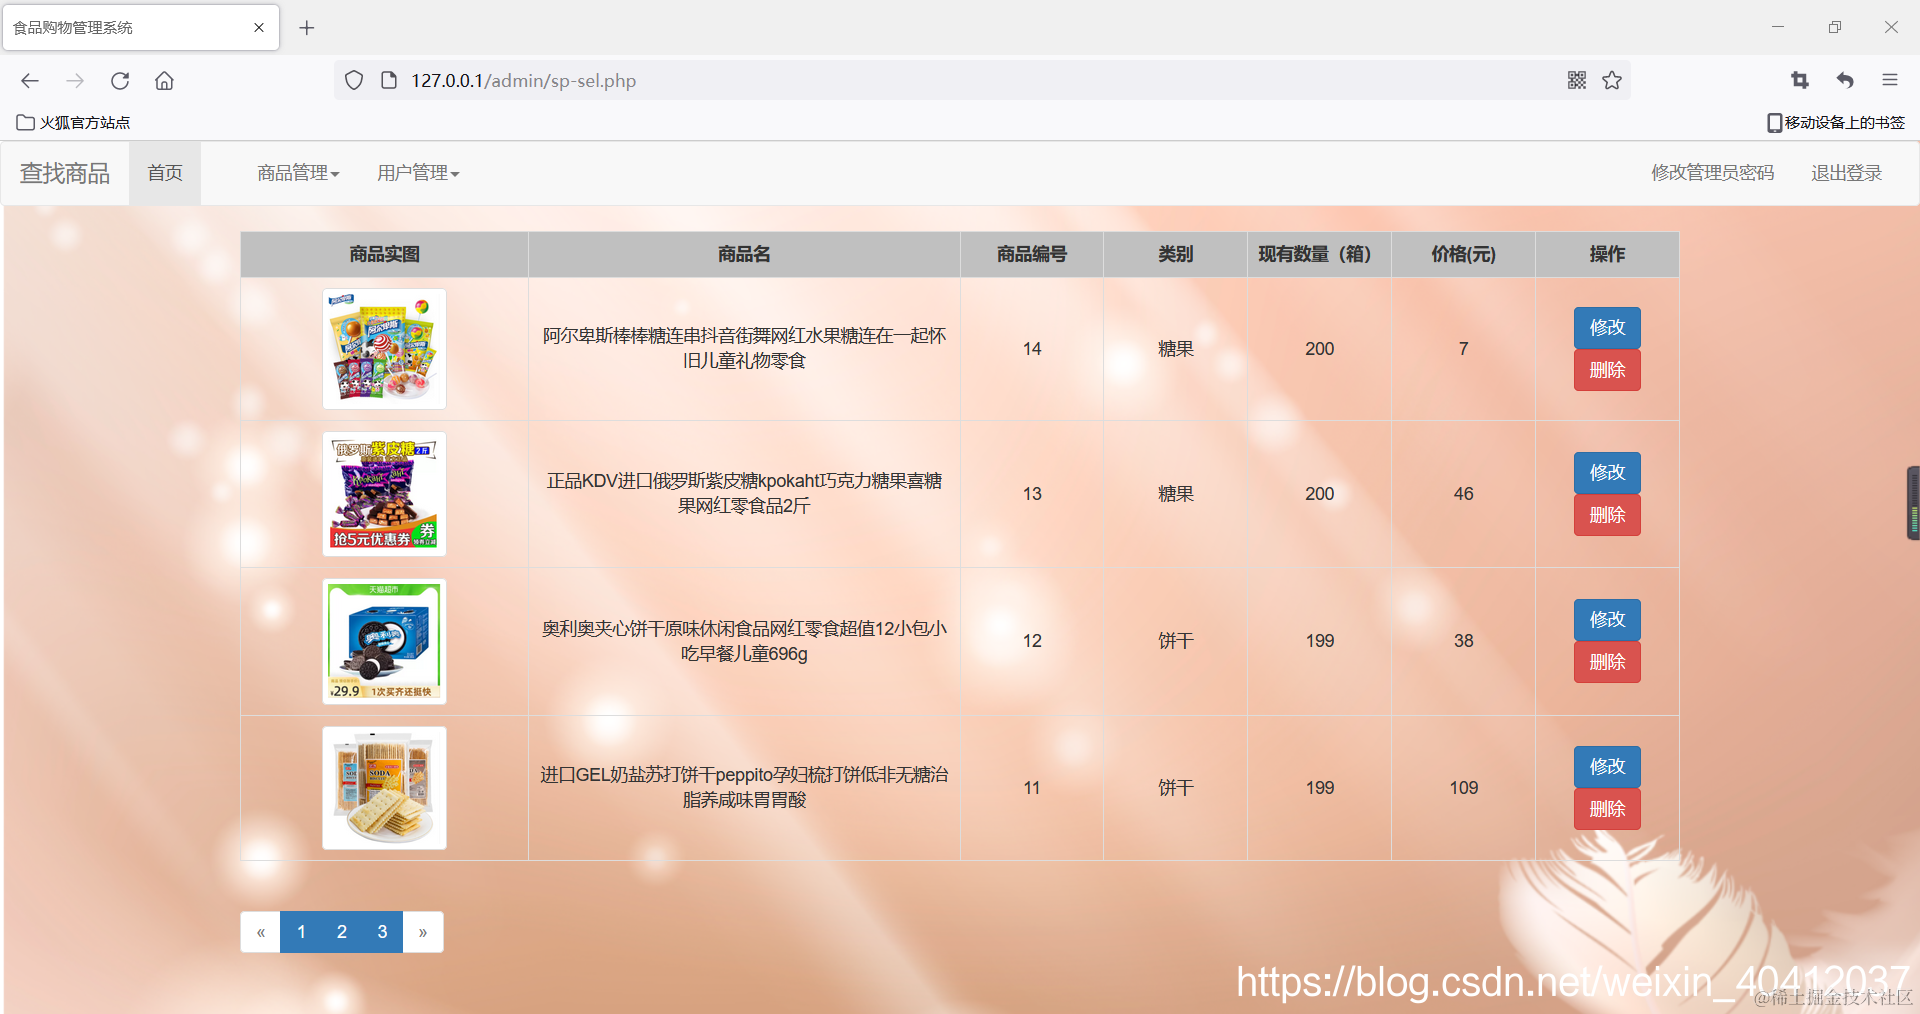Screen dimensions: 1920x1014
Task: Click the 退出登录 link
Action: pyautogui.click(x=1845, y=172)
